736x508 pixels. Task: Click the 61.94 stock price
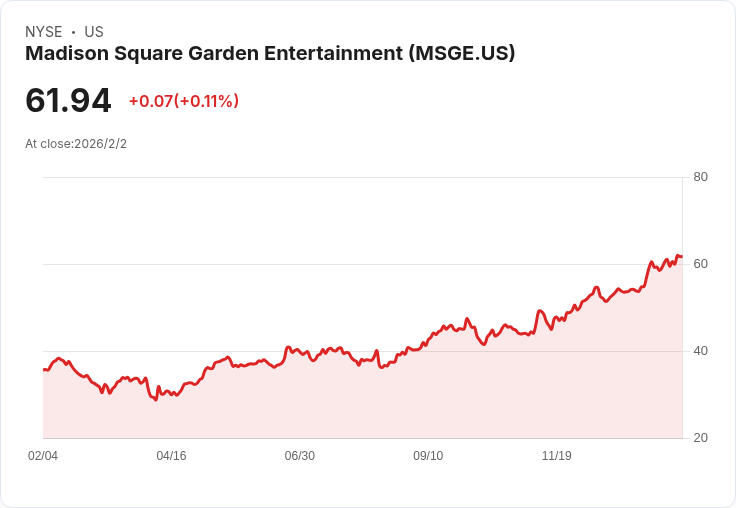pos(68,100)
